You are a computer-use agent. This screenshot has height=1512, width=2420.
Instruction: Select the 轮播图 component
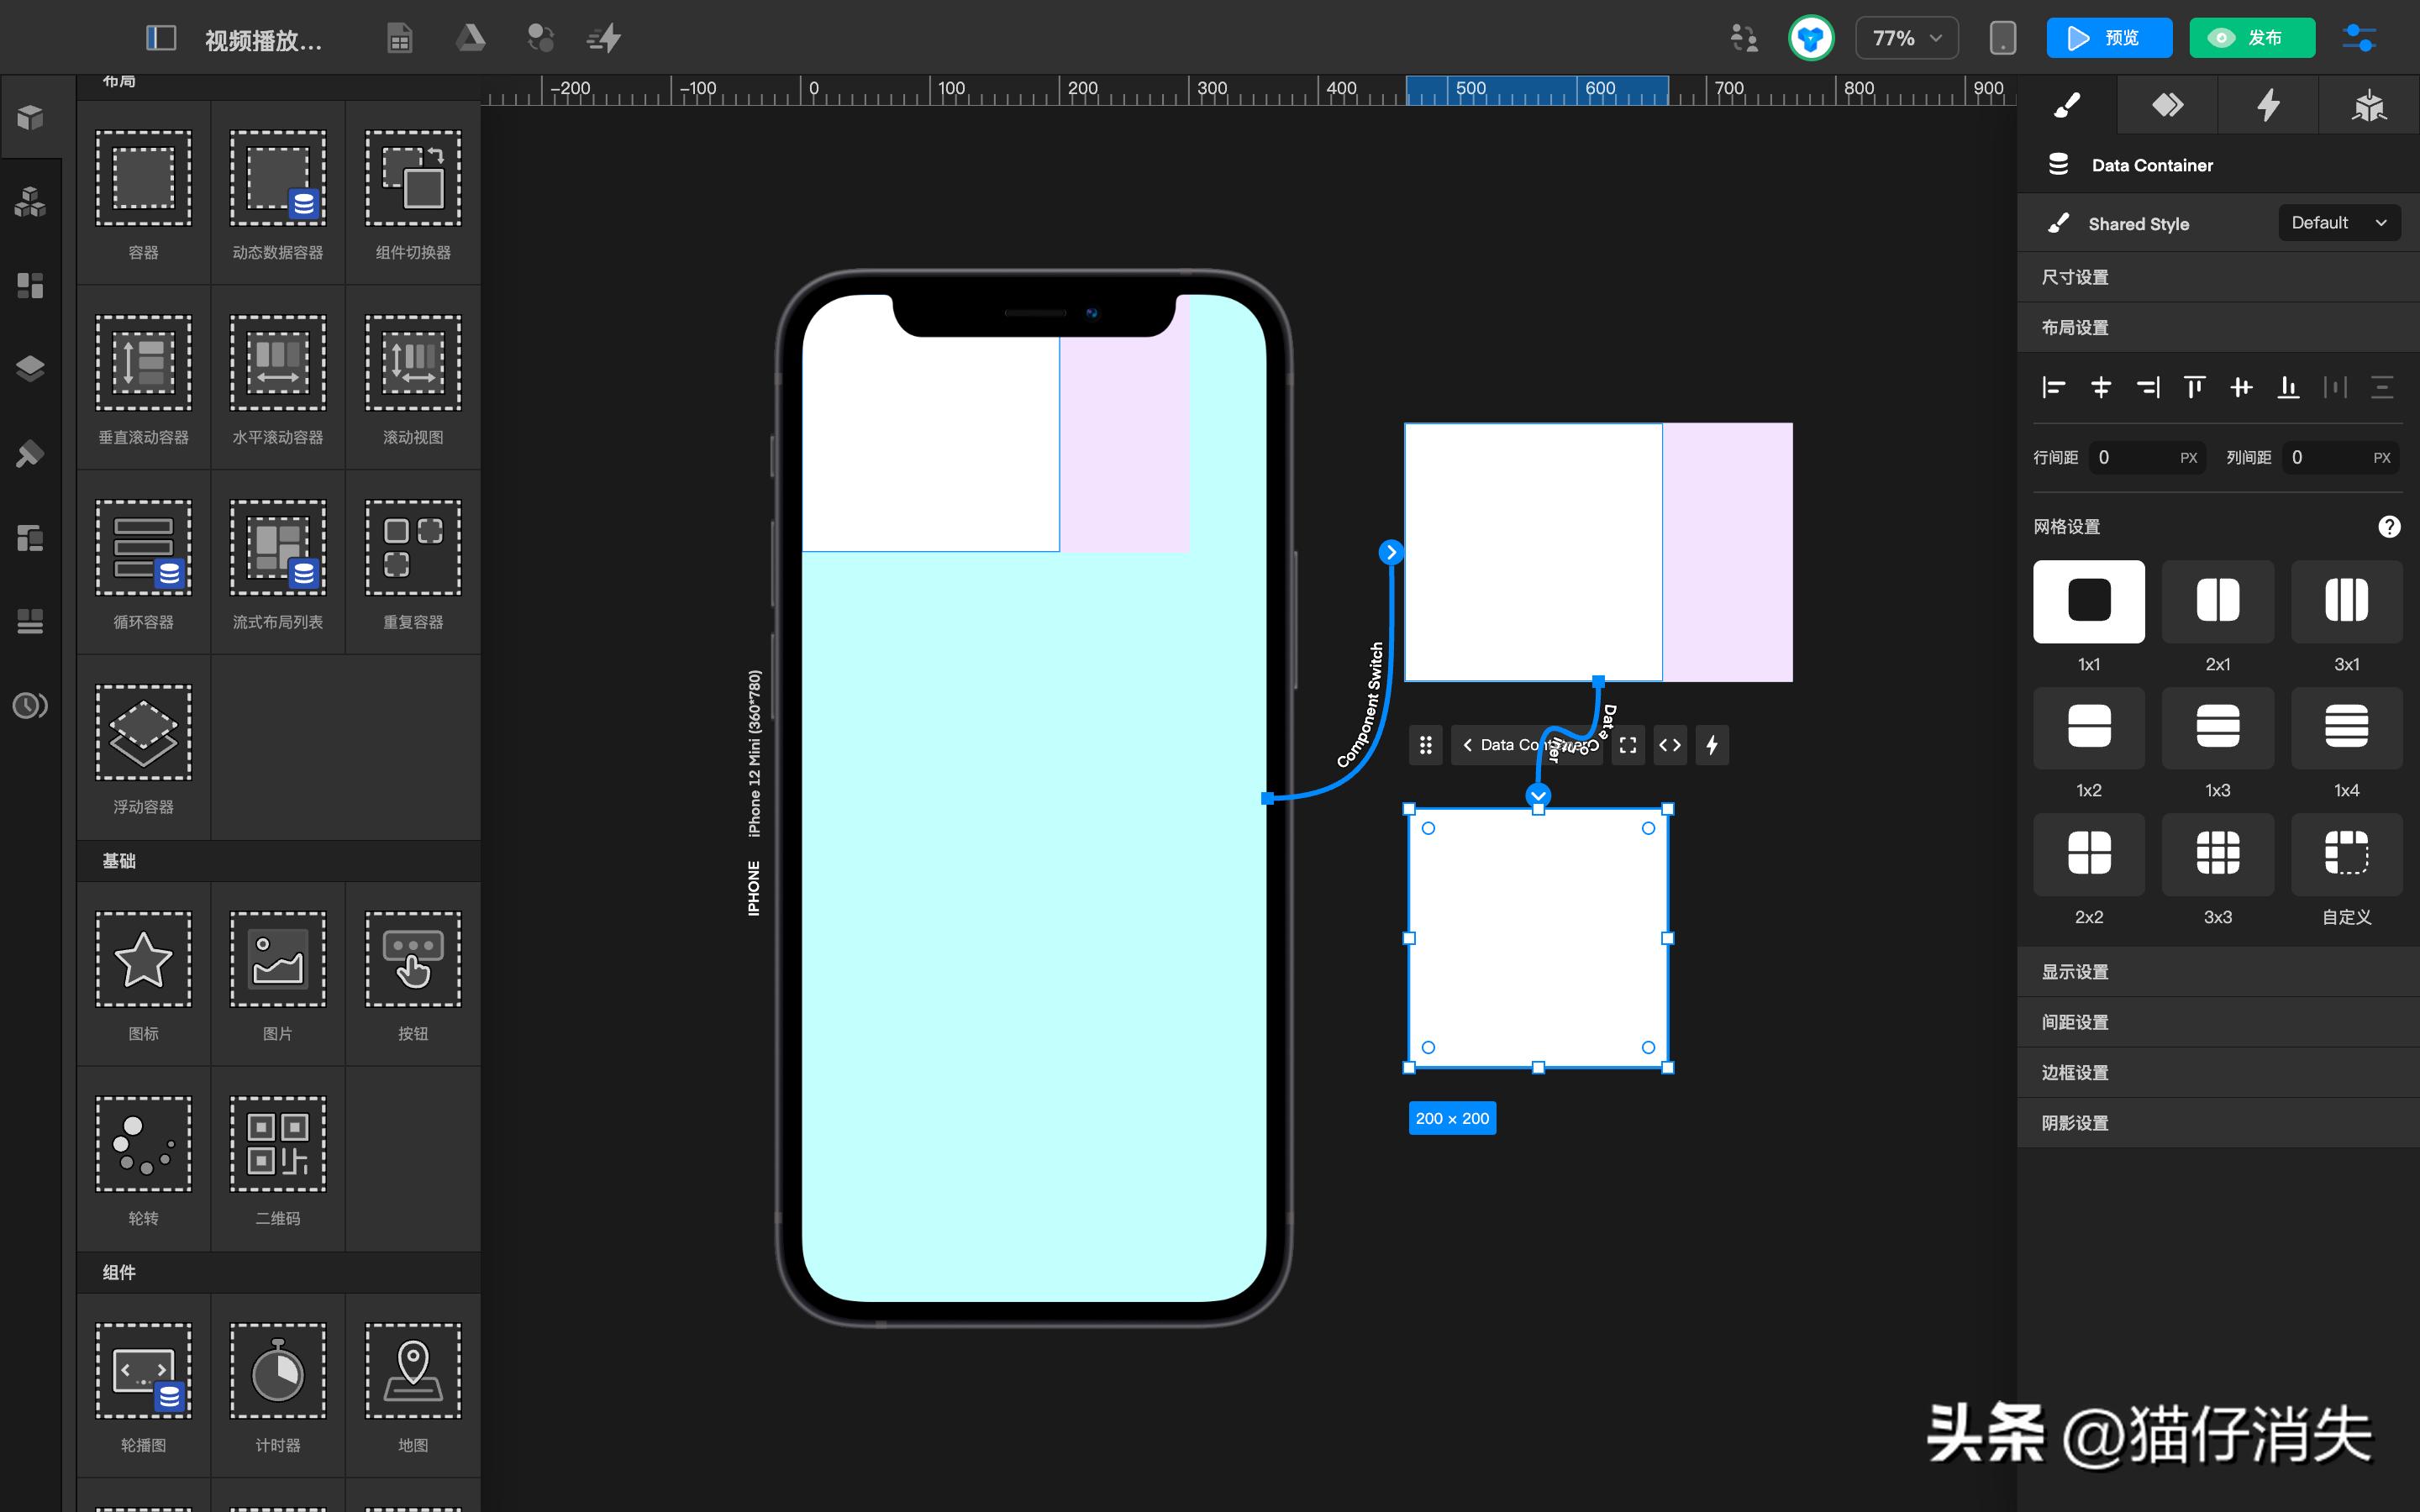click(x=142, y=1385)
